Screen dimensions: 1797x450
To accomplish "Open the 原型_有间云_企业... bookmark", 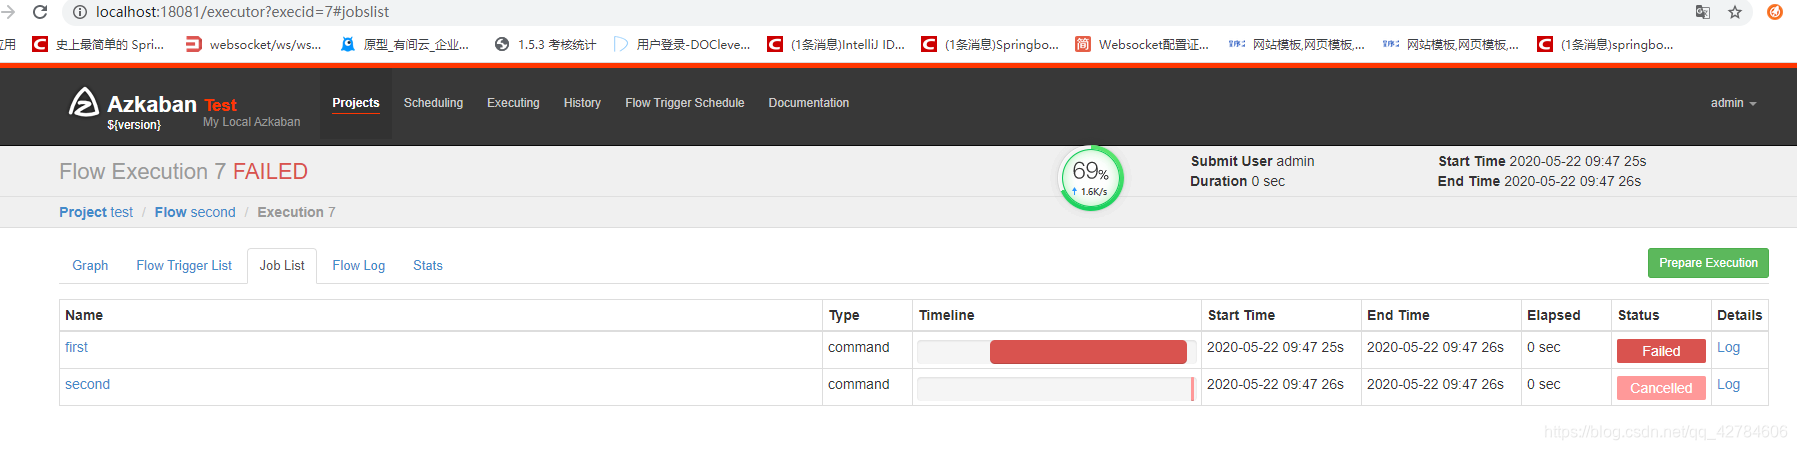I will coord(405,44).
